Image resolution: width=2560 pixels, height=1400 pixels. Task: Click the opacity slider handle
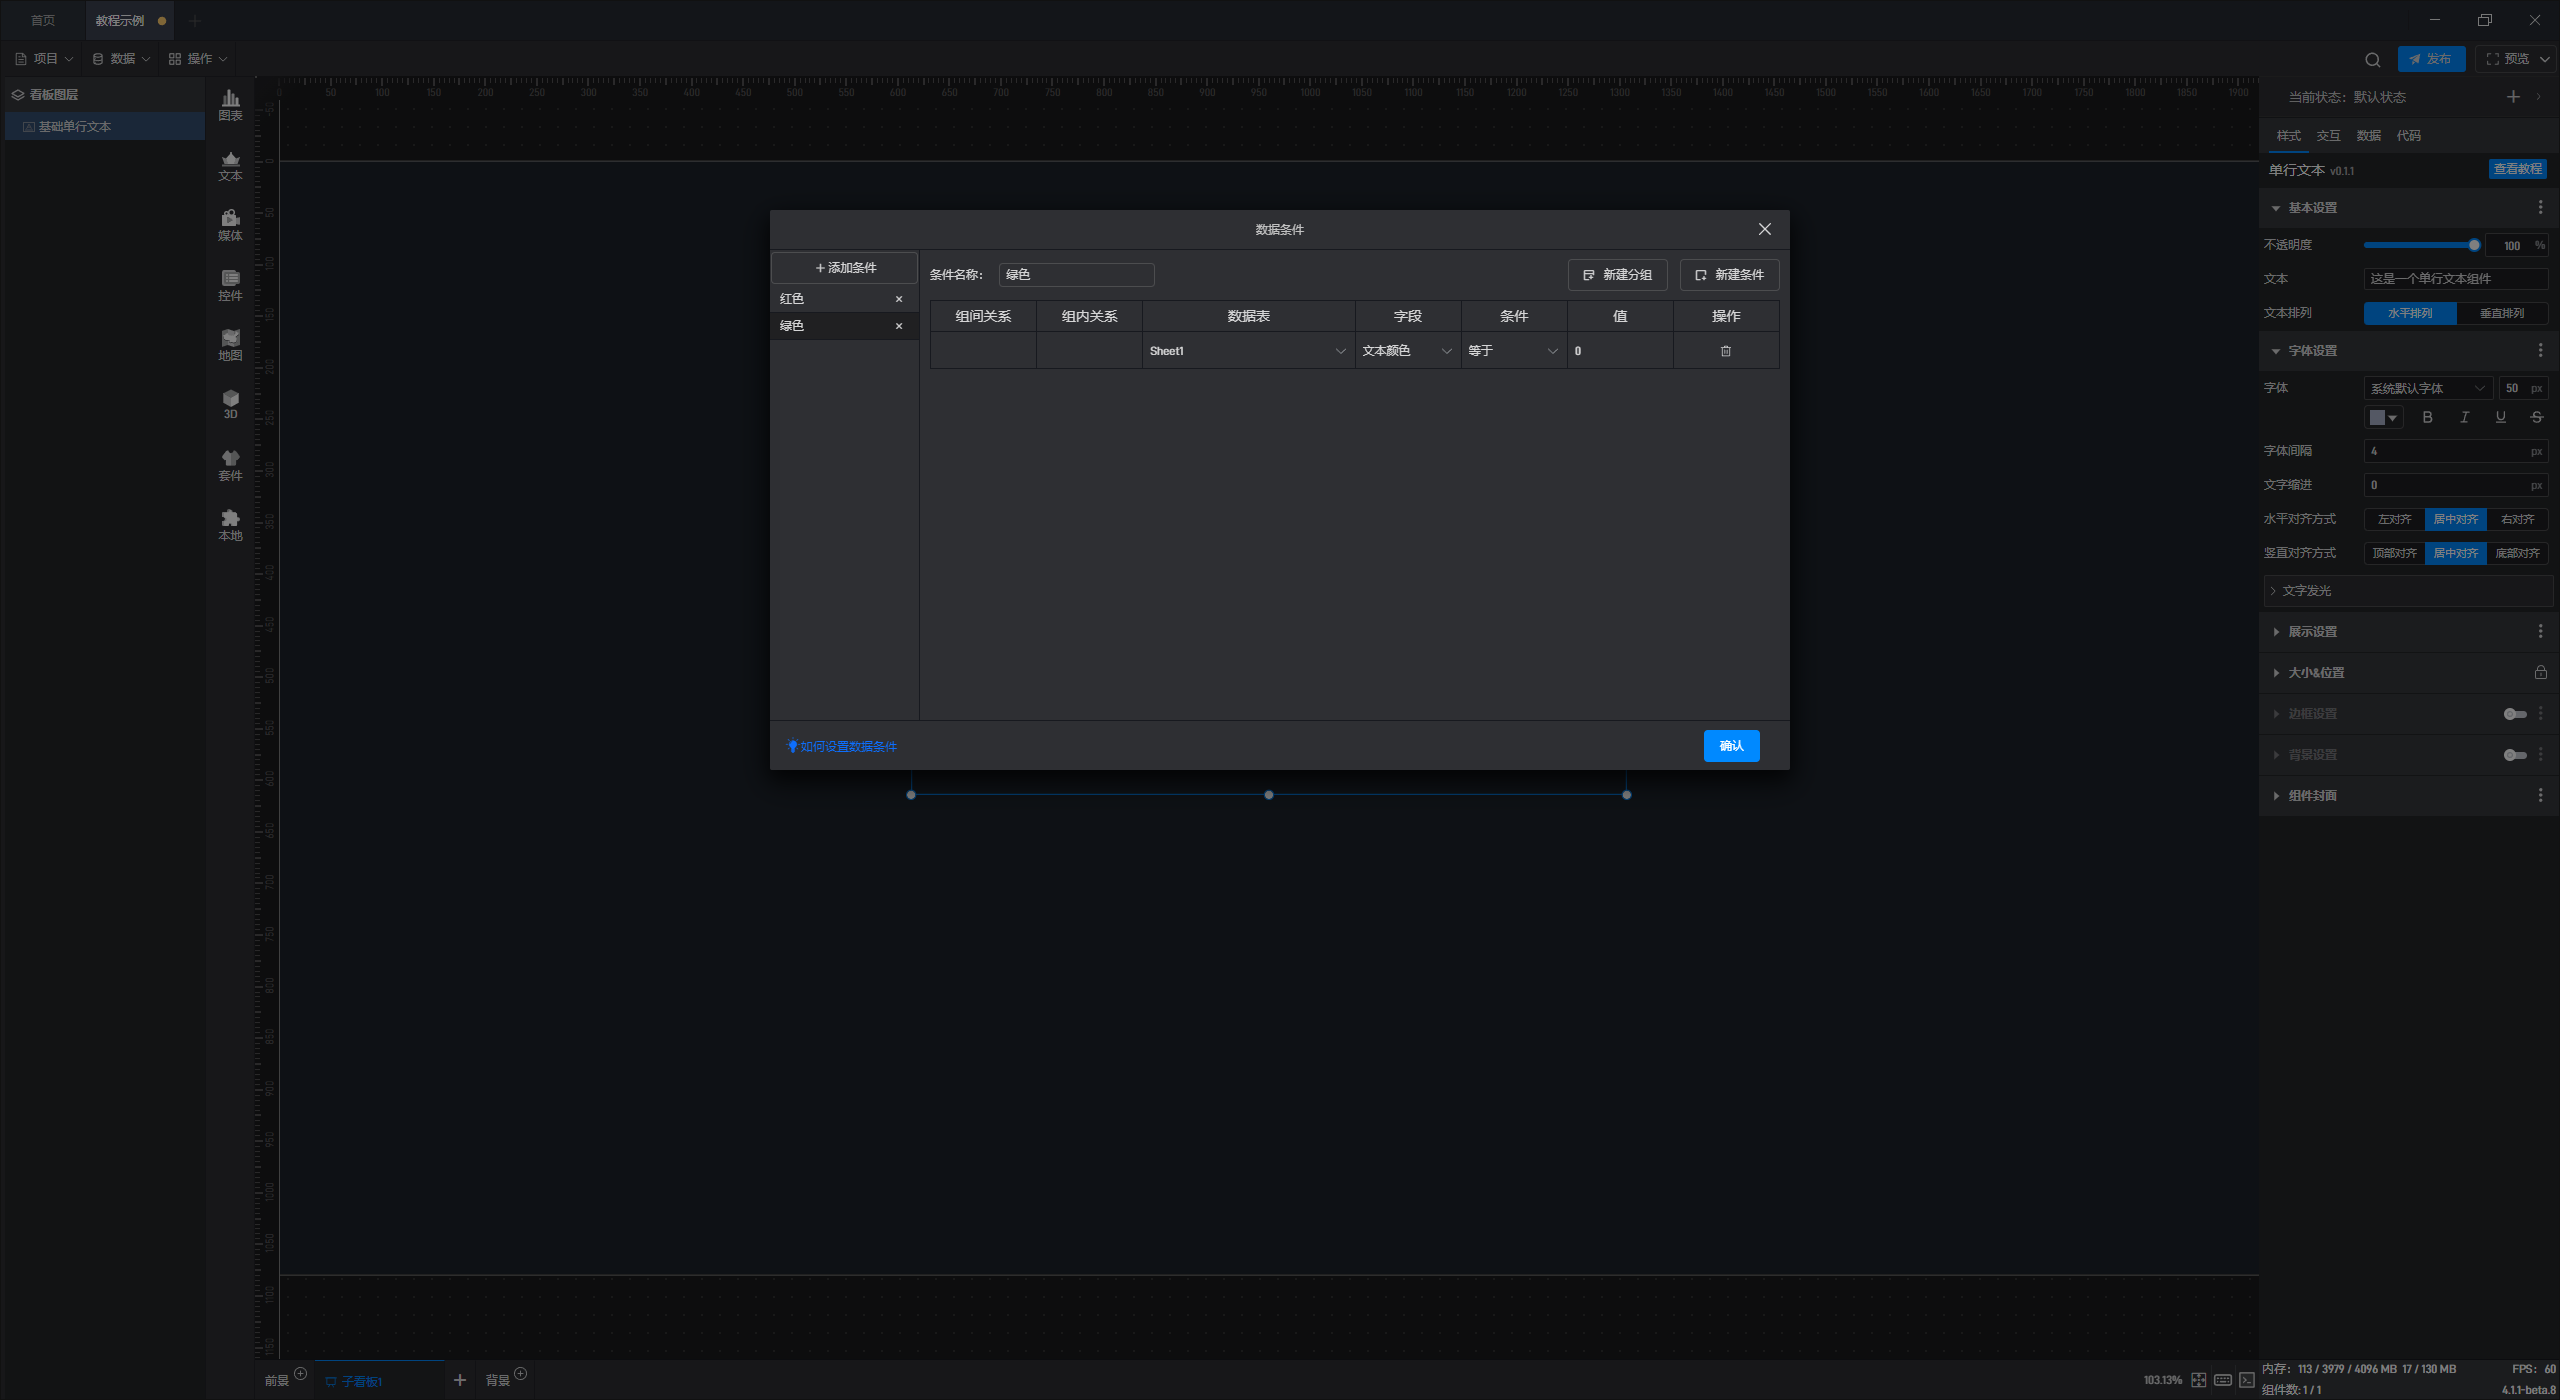point(2473,245)
